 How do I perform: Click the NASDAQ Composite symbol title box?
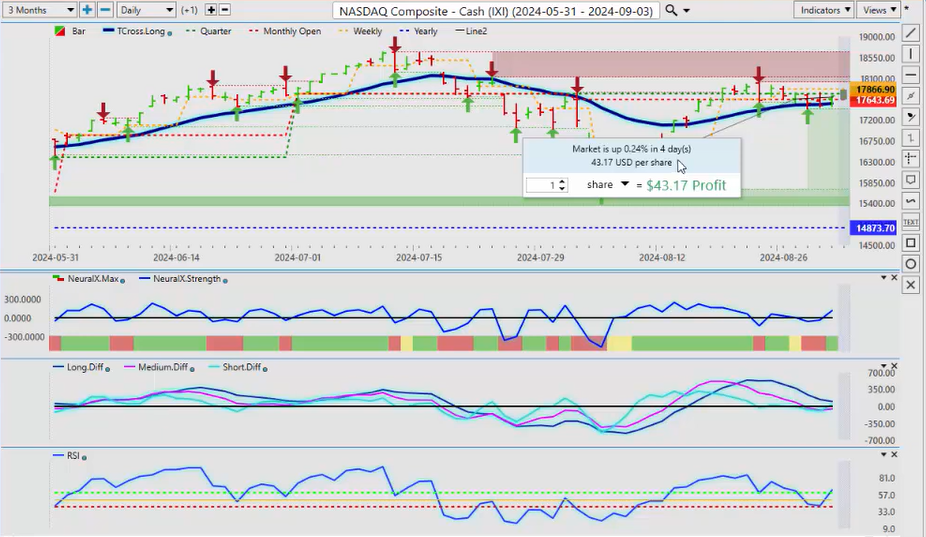click(x=496, y=11)
